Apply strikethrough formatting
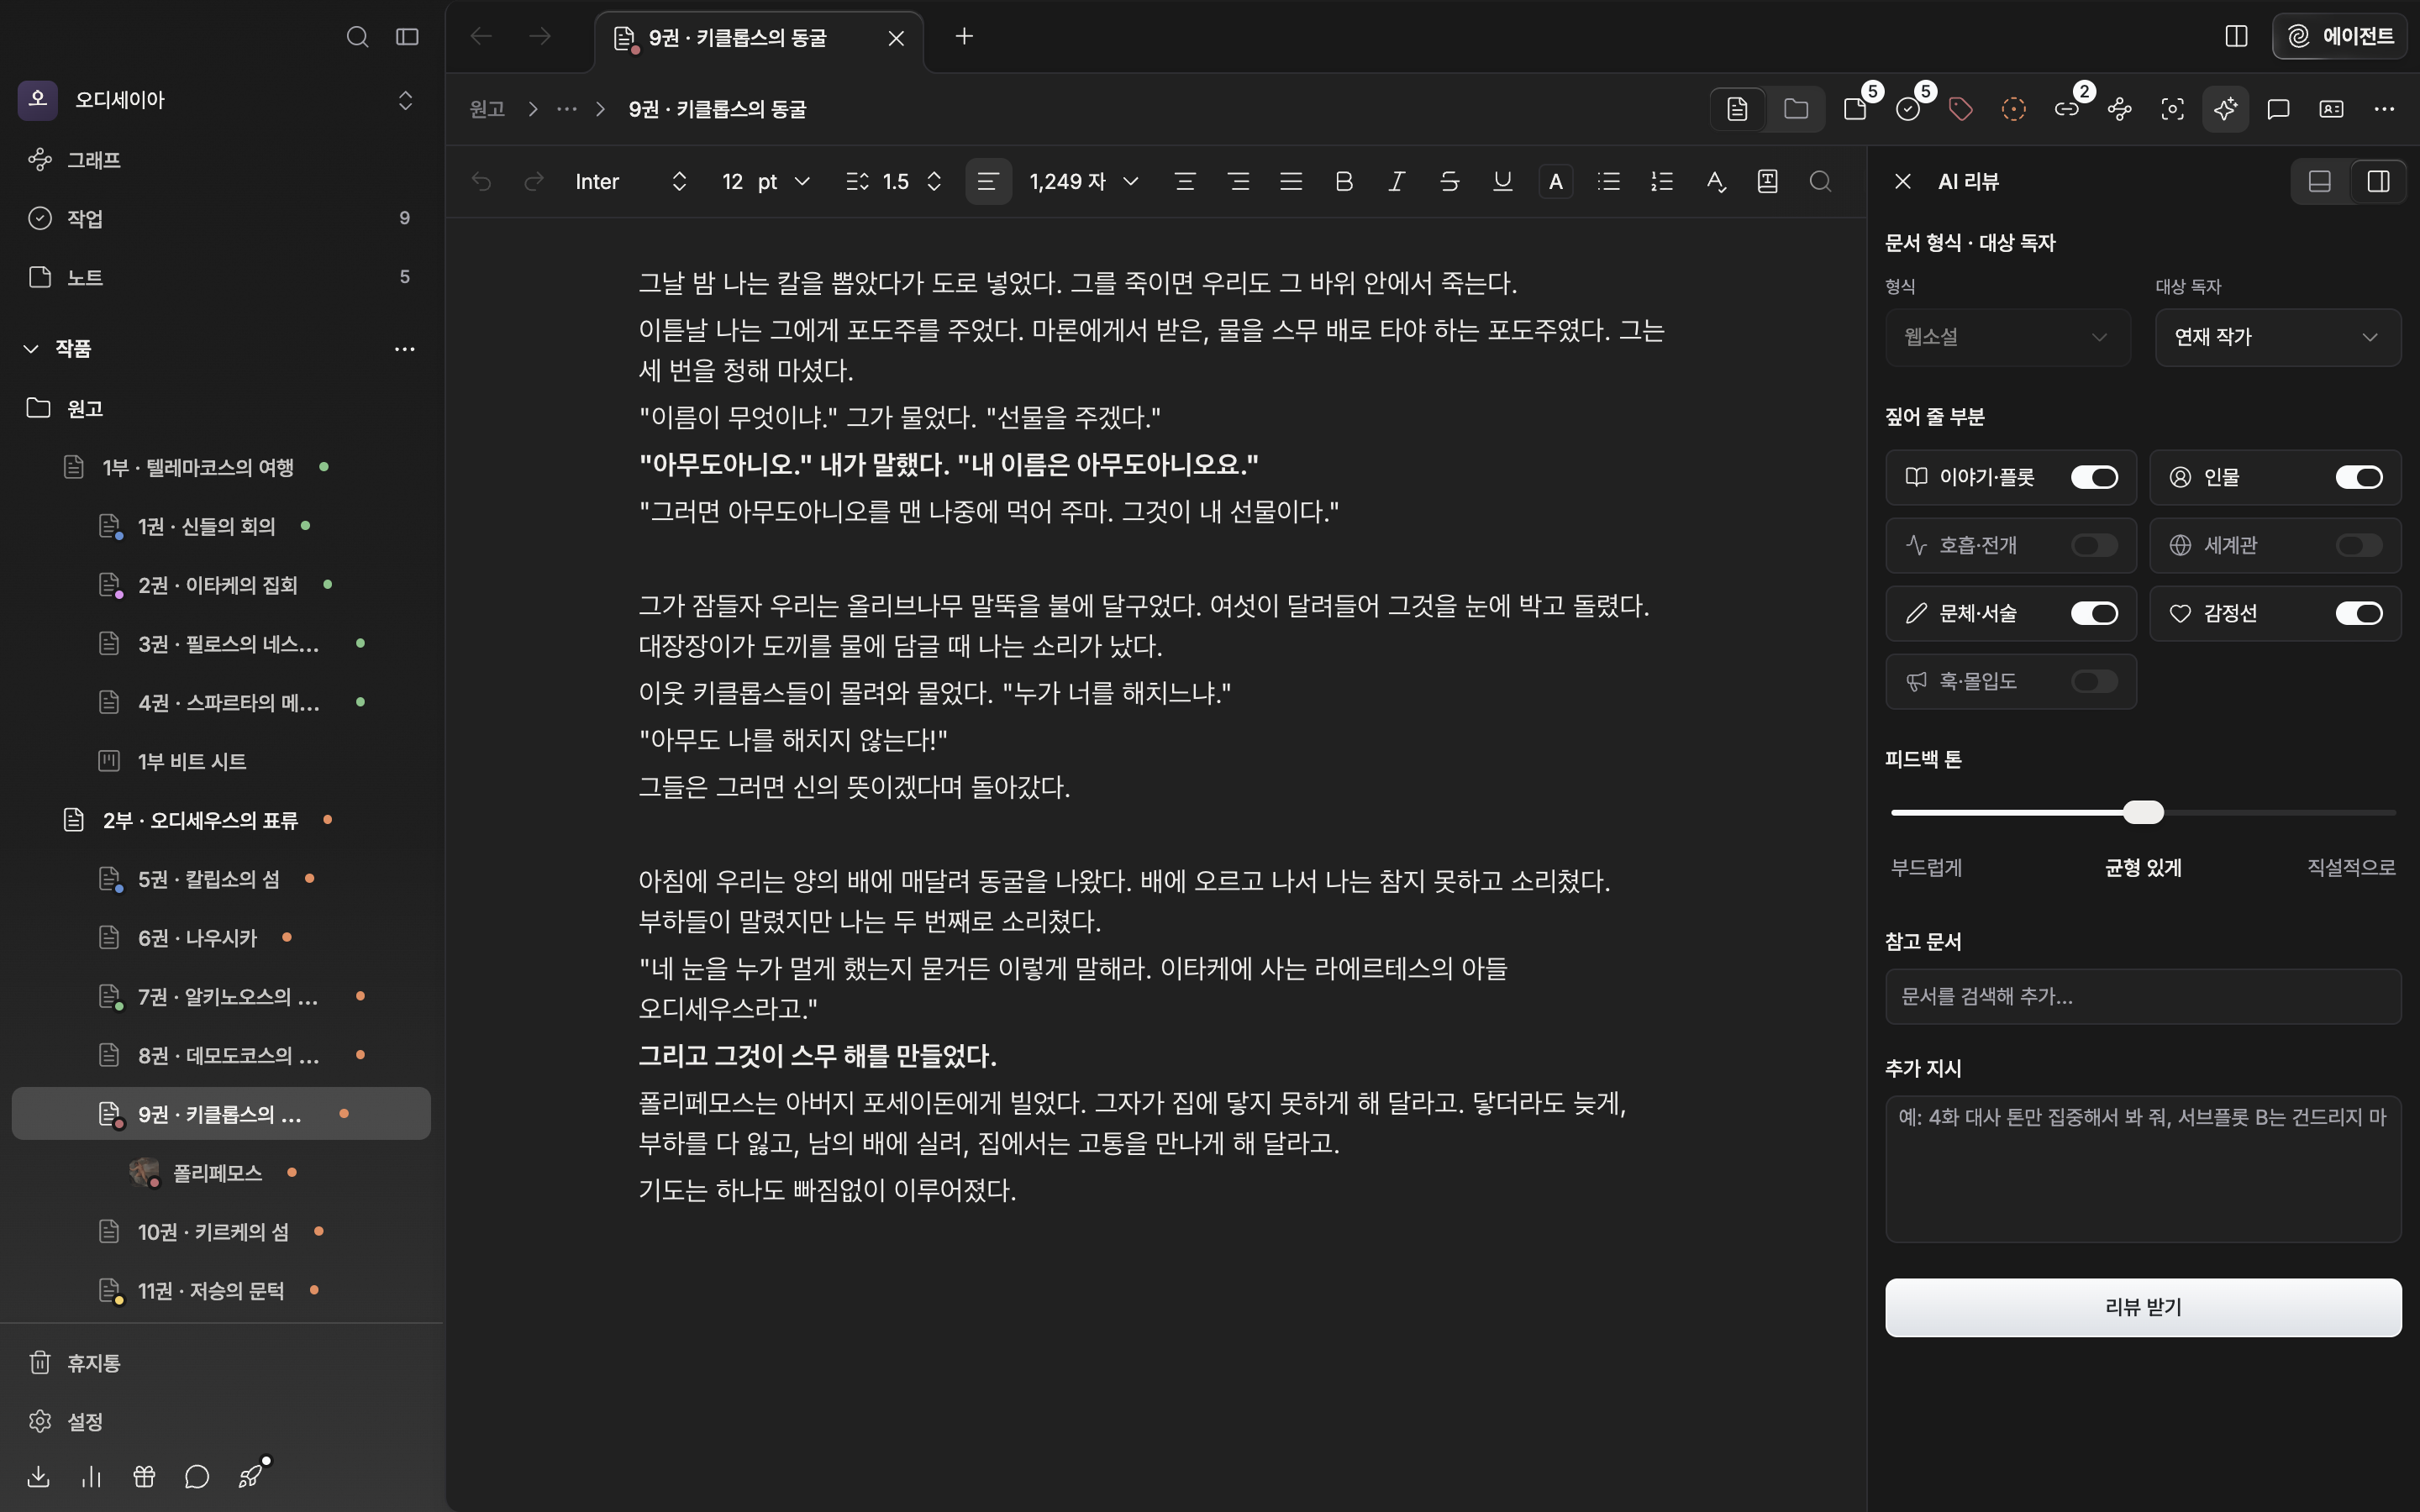The image size is (2420, 1512). coord(1449,181)
